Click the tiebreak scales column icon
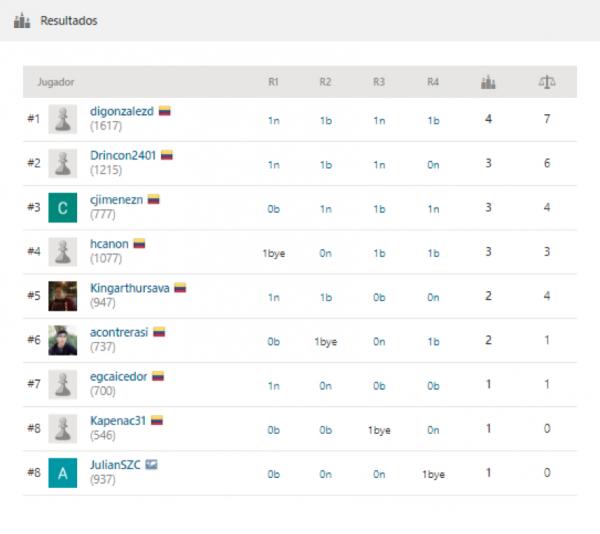The width and height of the screenshot is (600, 534). tap(547, 82)
